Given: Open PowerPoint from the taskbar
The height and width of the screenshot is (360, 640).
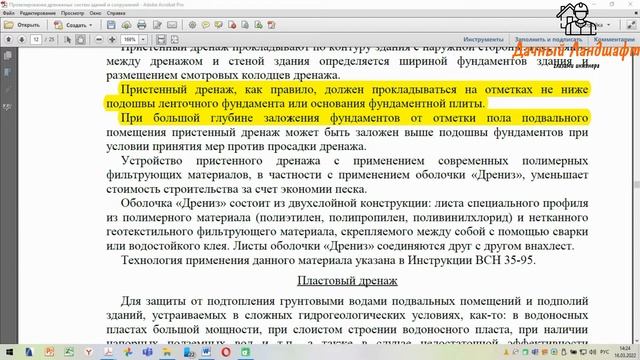Looking at the screenshot, I should click(49, 352).
